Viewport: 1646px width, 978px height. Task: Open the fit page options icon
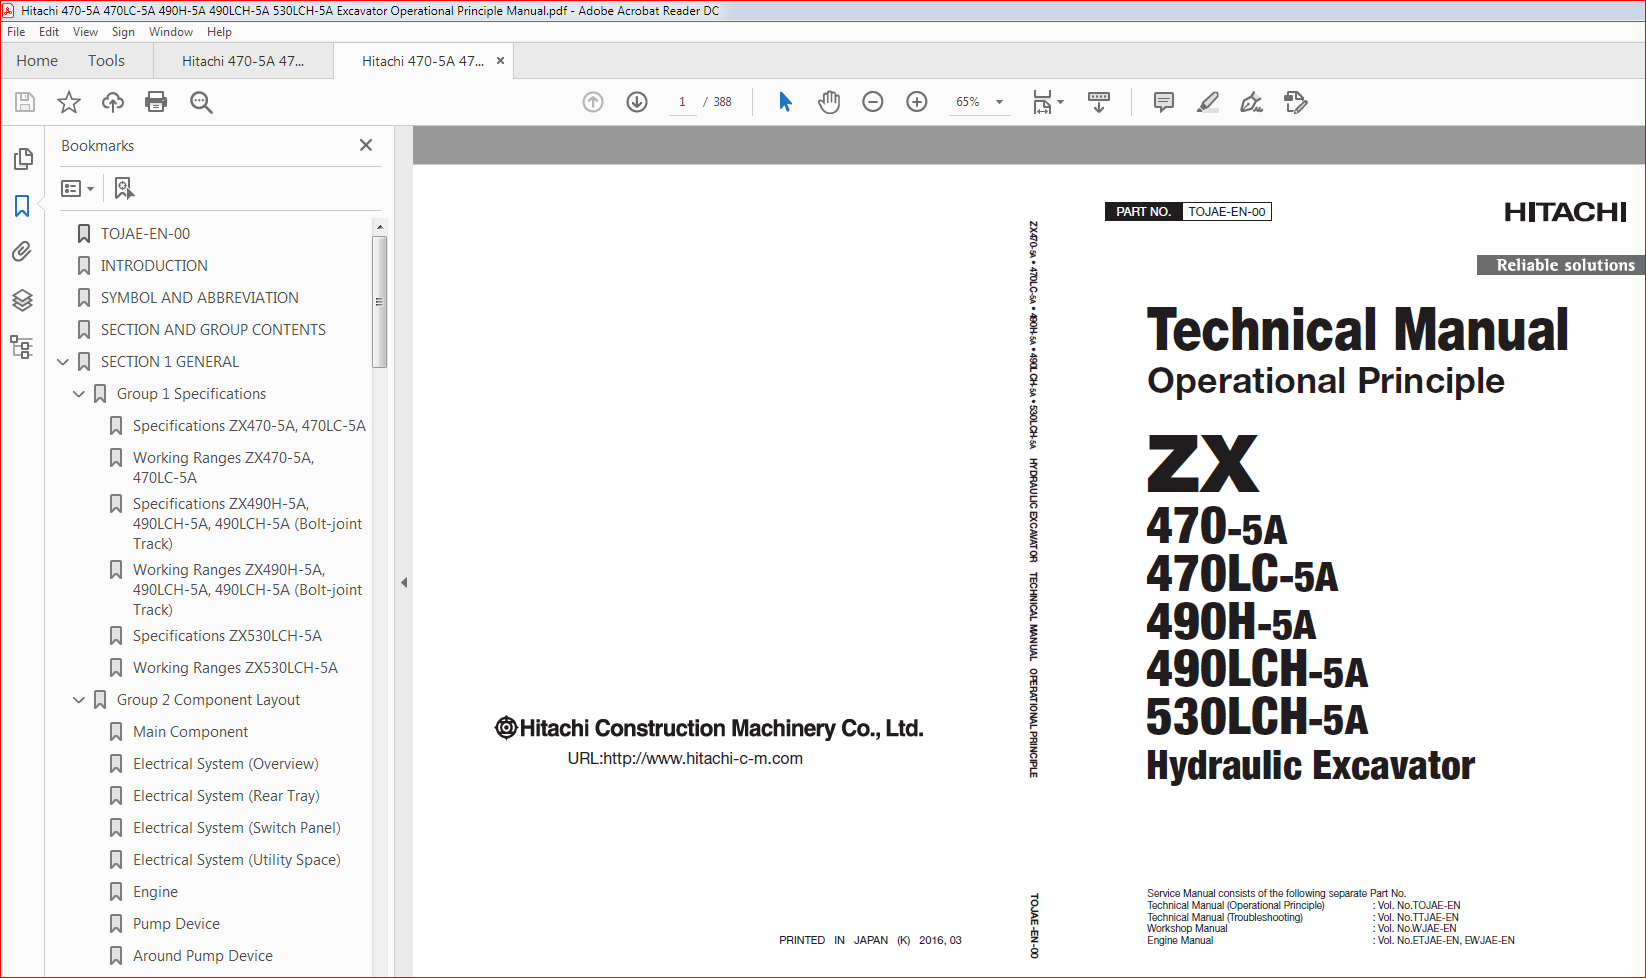click(1047, 102)
